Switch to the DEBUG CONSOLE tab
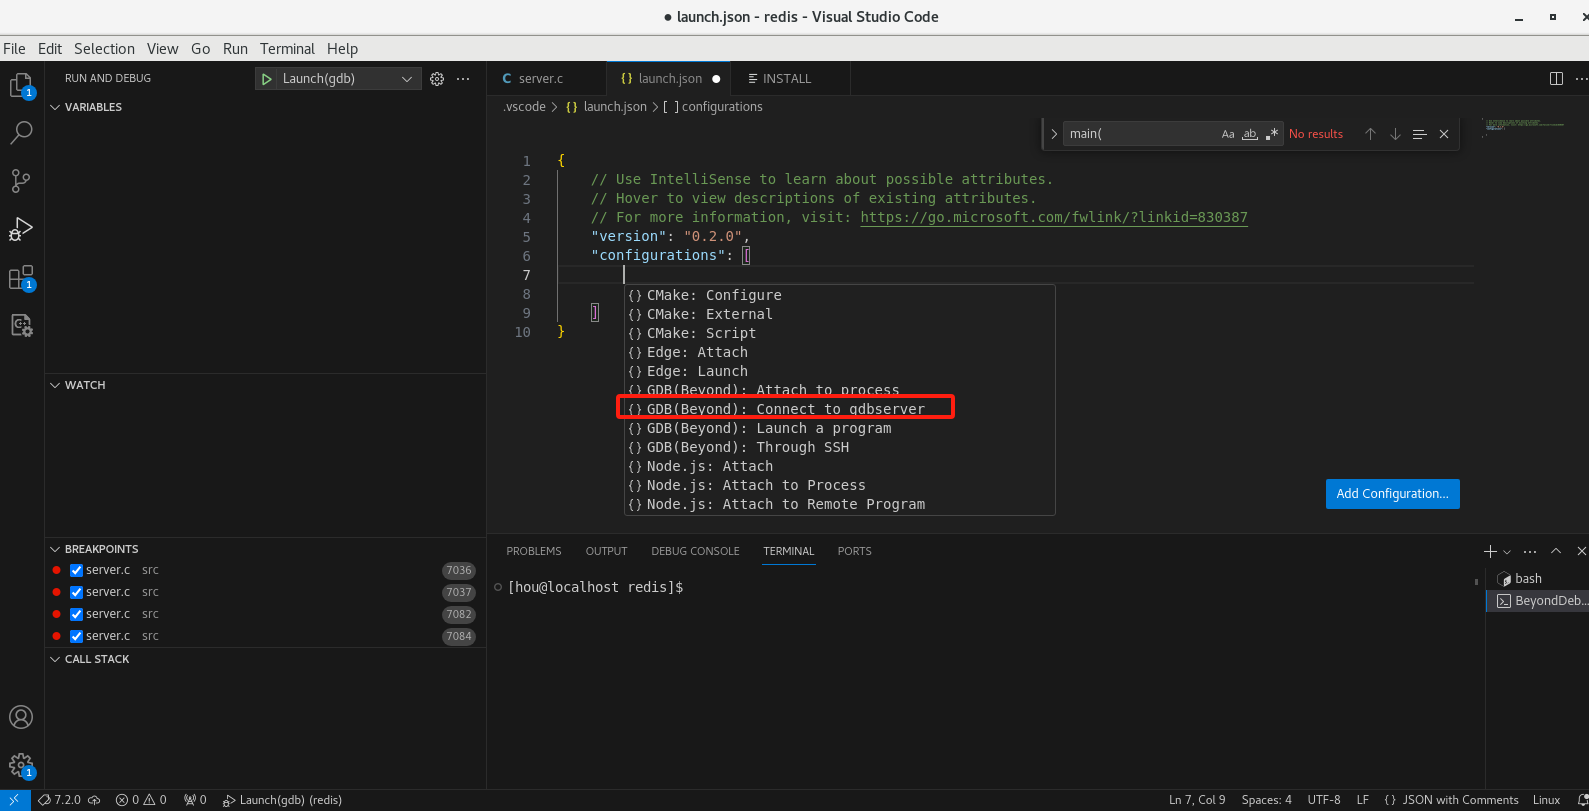This screenshot has width=1589, height=811. pyautogui.click(x=695, y=551)
